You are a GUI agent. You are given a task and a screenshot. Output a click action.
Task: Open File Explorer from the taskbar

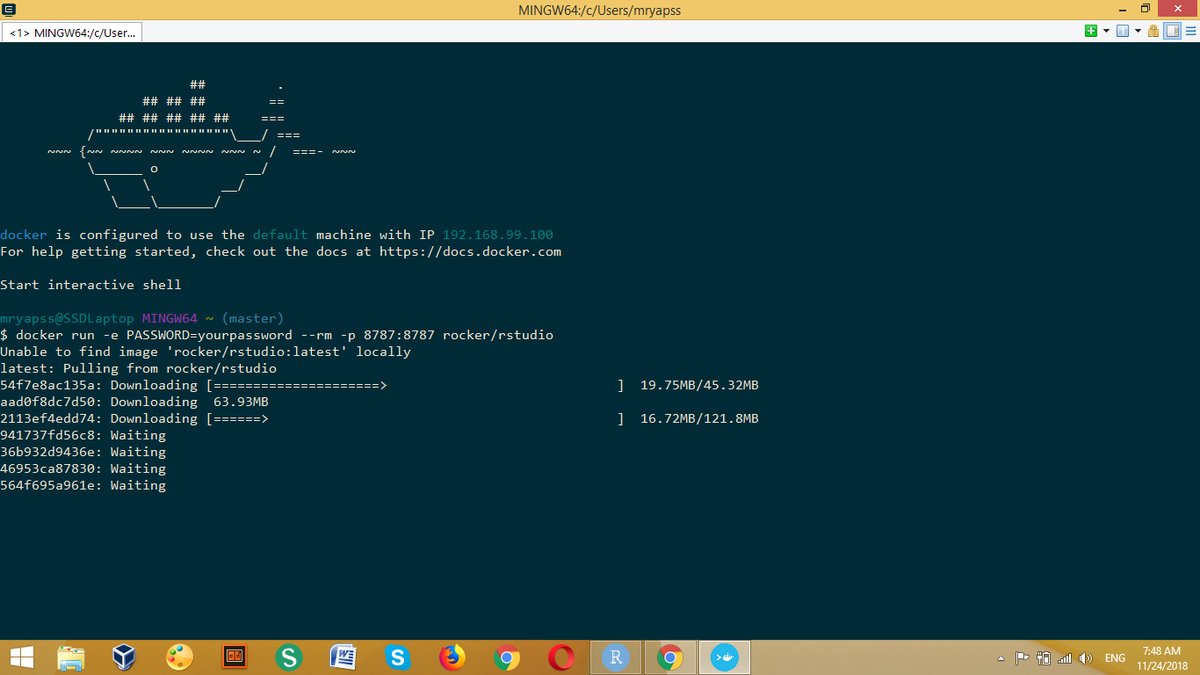(72, 657)
